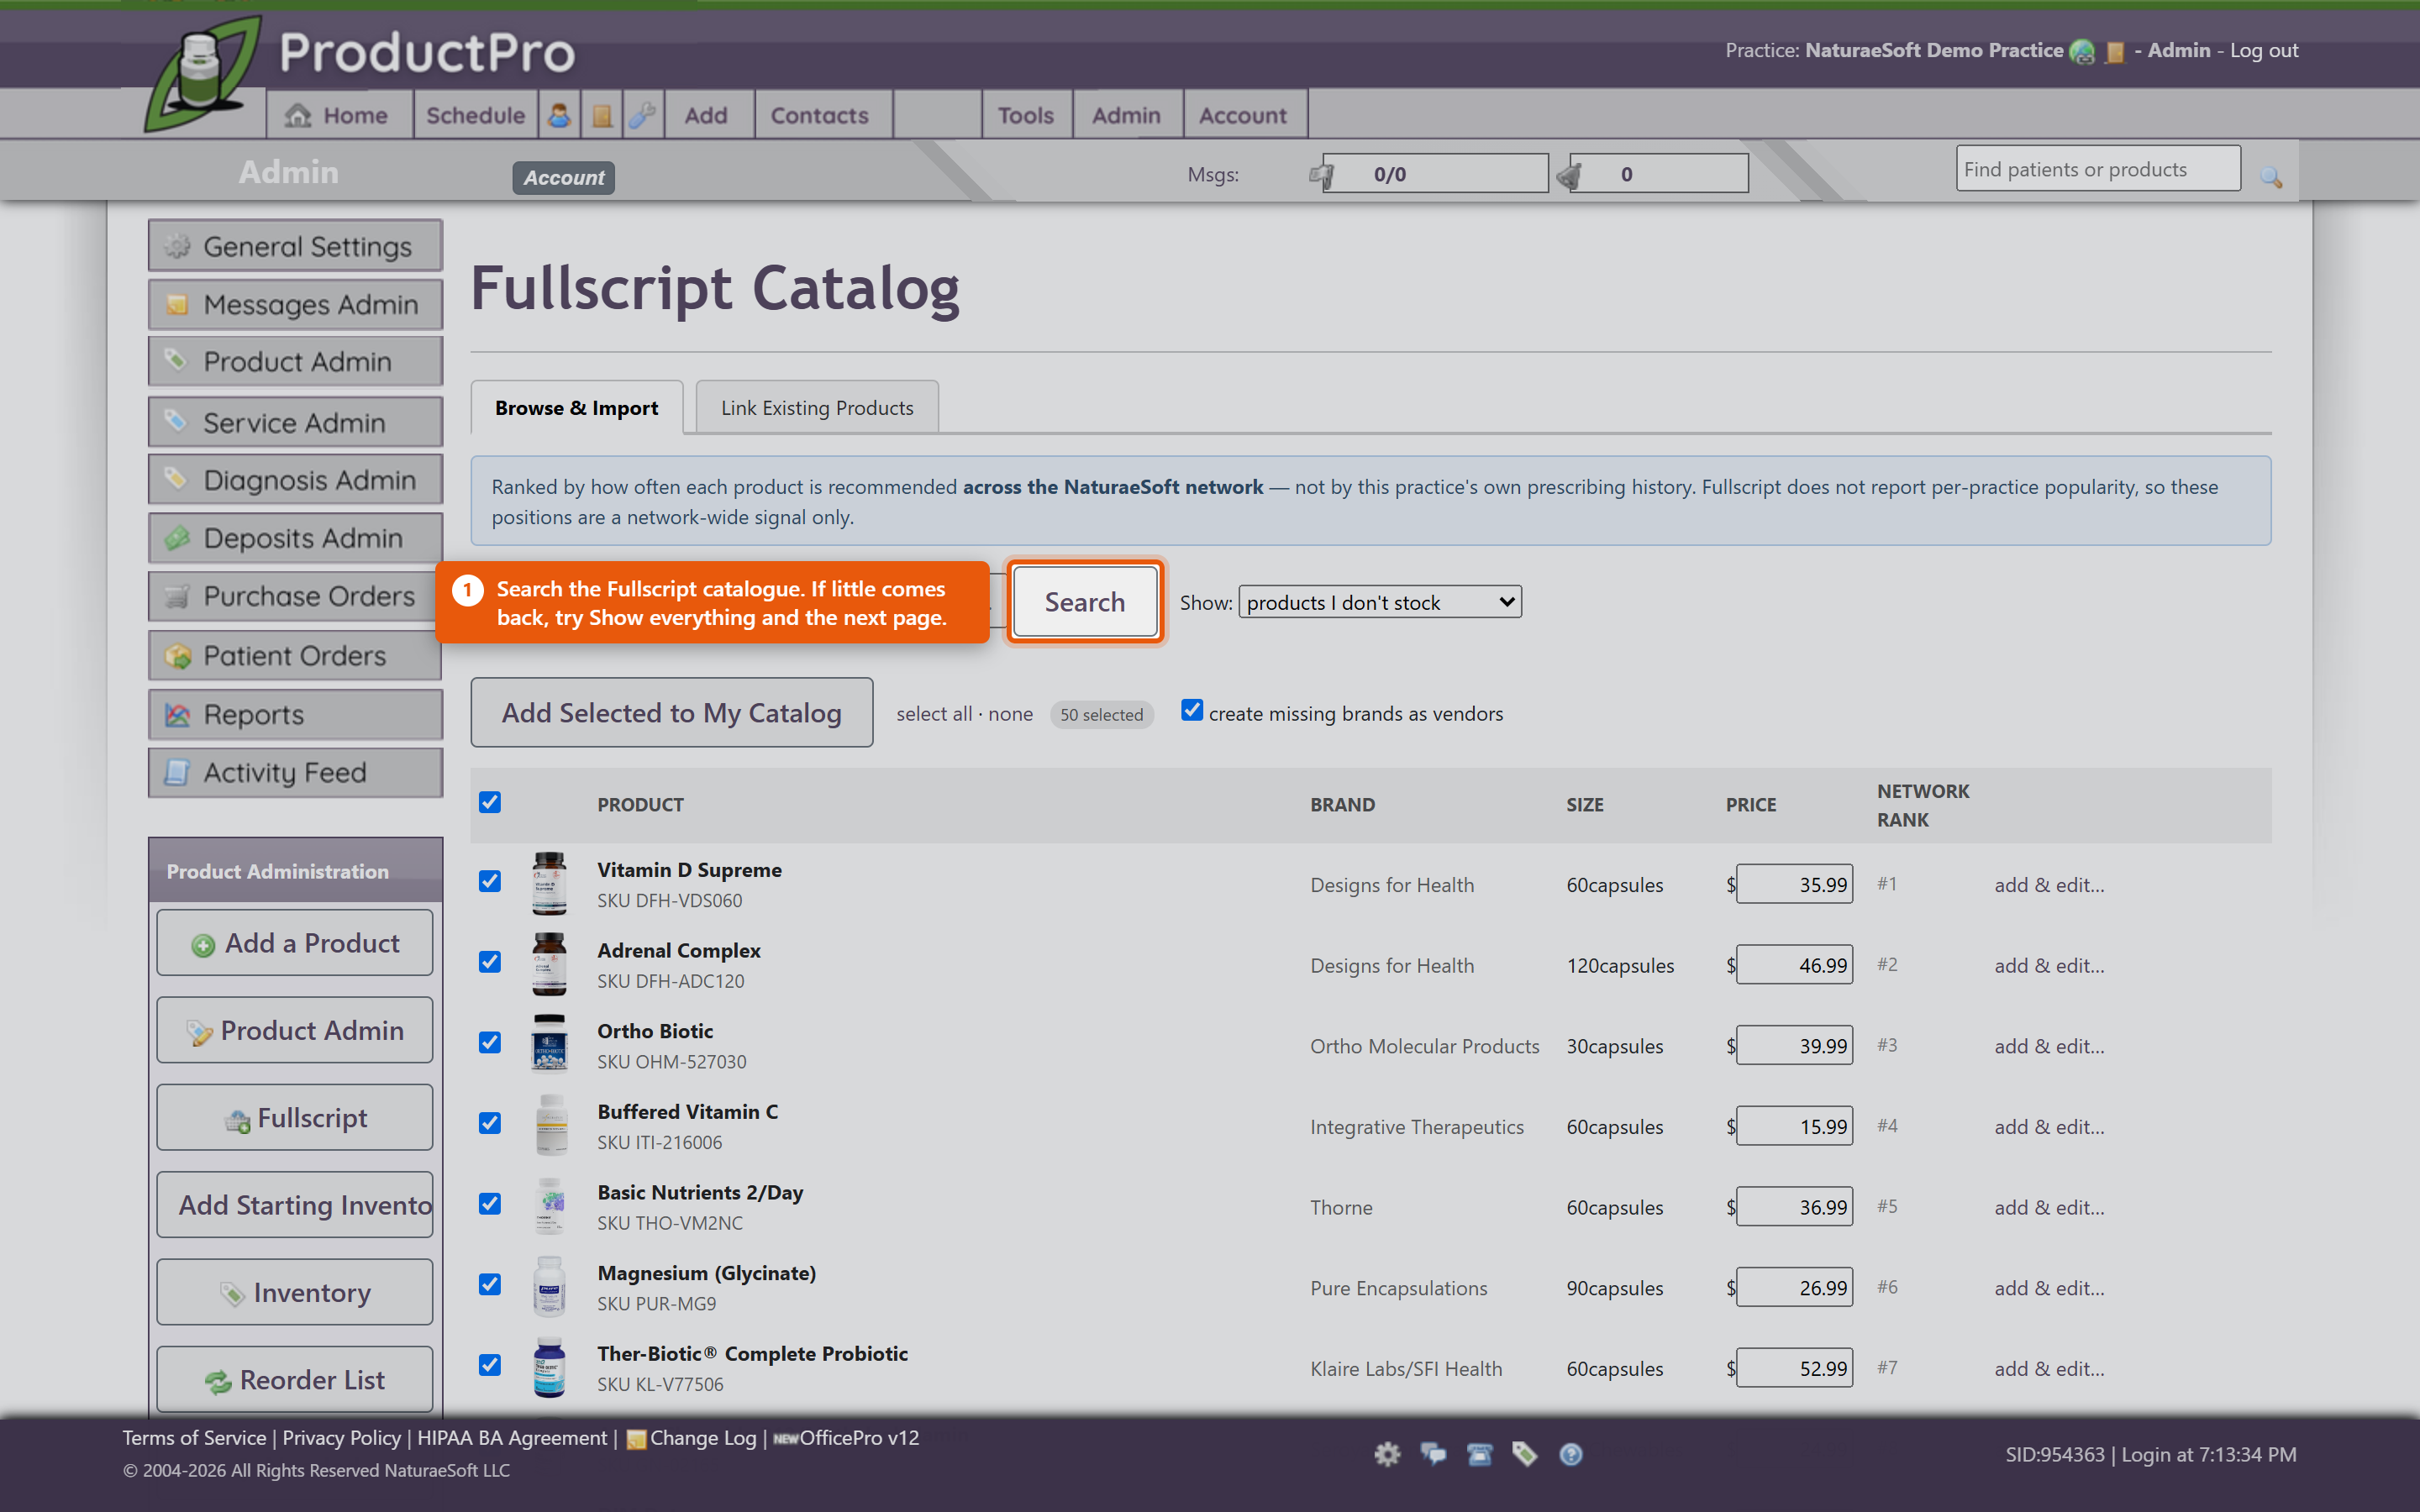Uncheck Magnesium (Glycinate) row checkbox
Image resolution: width=2420 pixels, height=1512 pixels.
[x=490, y=1284]
